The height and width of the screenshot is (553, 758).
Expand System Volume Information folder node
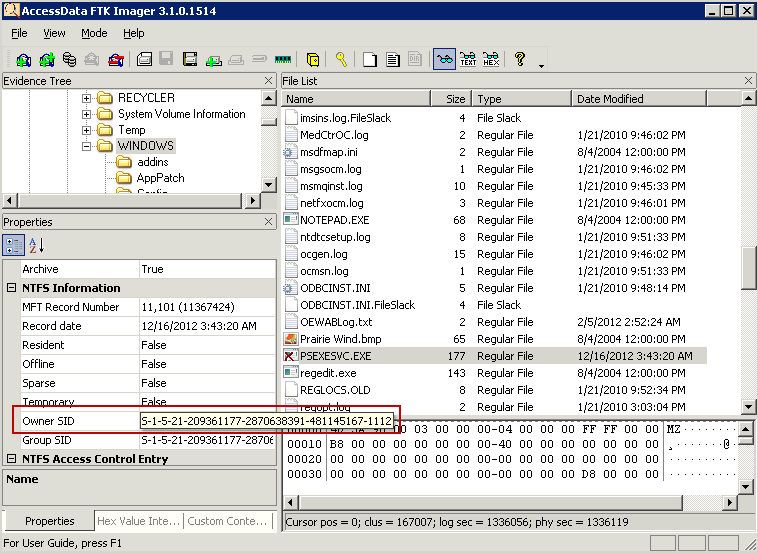pos(87,114)
